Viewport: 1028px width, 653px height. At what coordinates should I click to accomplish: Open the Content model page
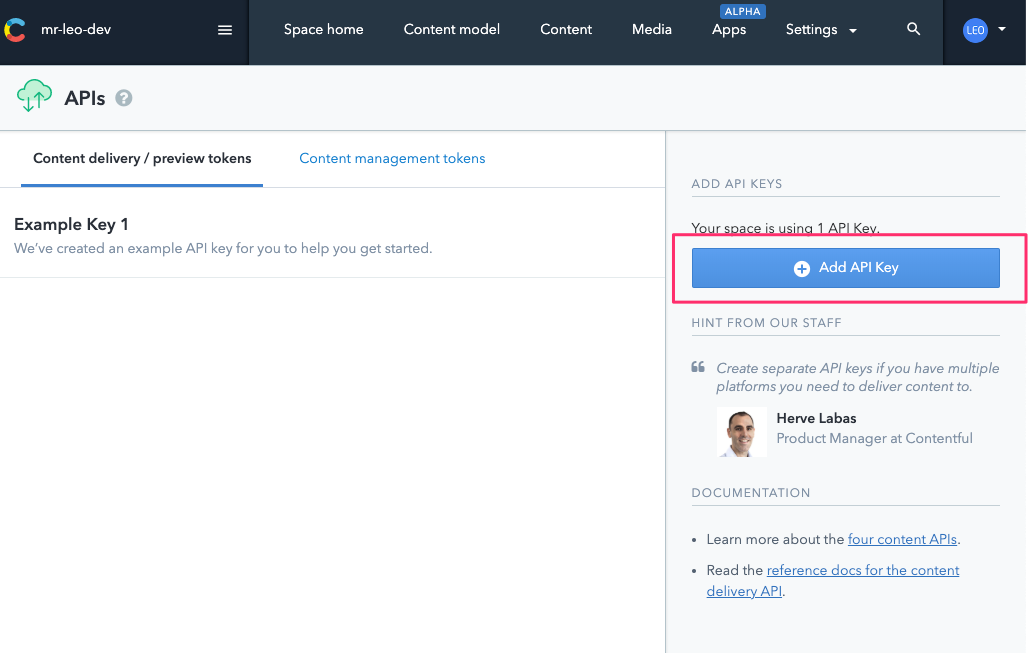[451, 30]
